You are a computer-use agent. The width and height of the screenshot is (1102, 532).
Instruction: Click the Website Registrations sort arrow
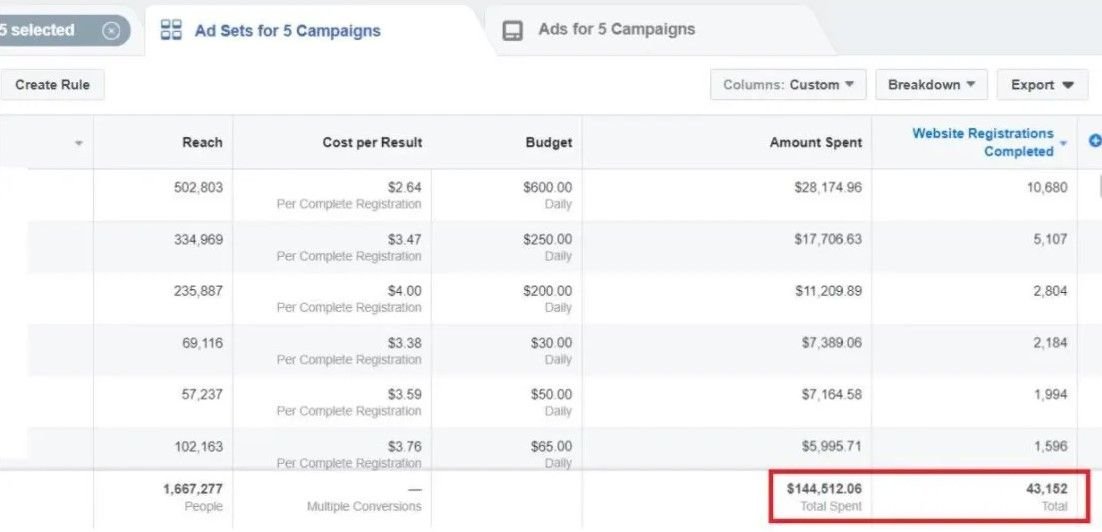[x=1063, y=144]
